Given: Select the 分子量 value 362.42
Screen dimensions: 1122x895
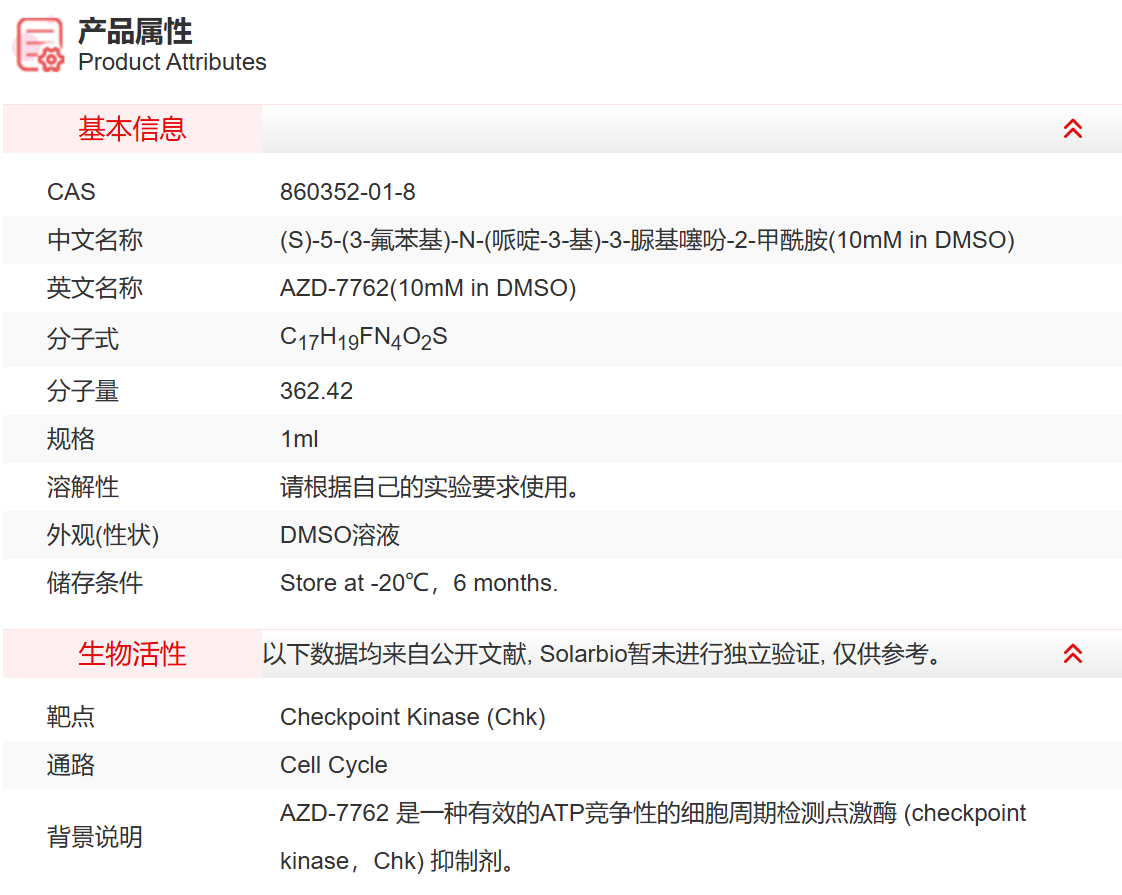Looking at the screenshot, I should [x=316, y=391].
